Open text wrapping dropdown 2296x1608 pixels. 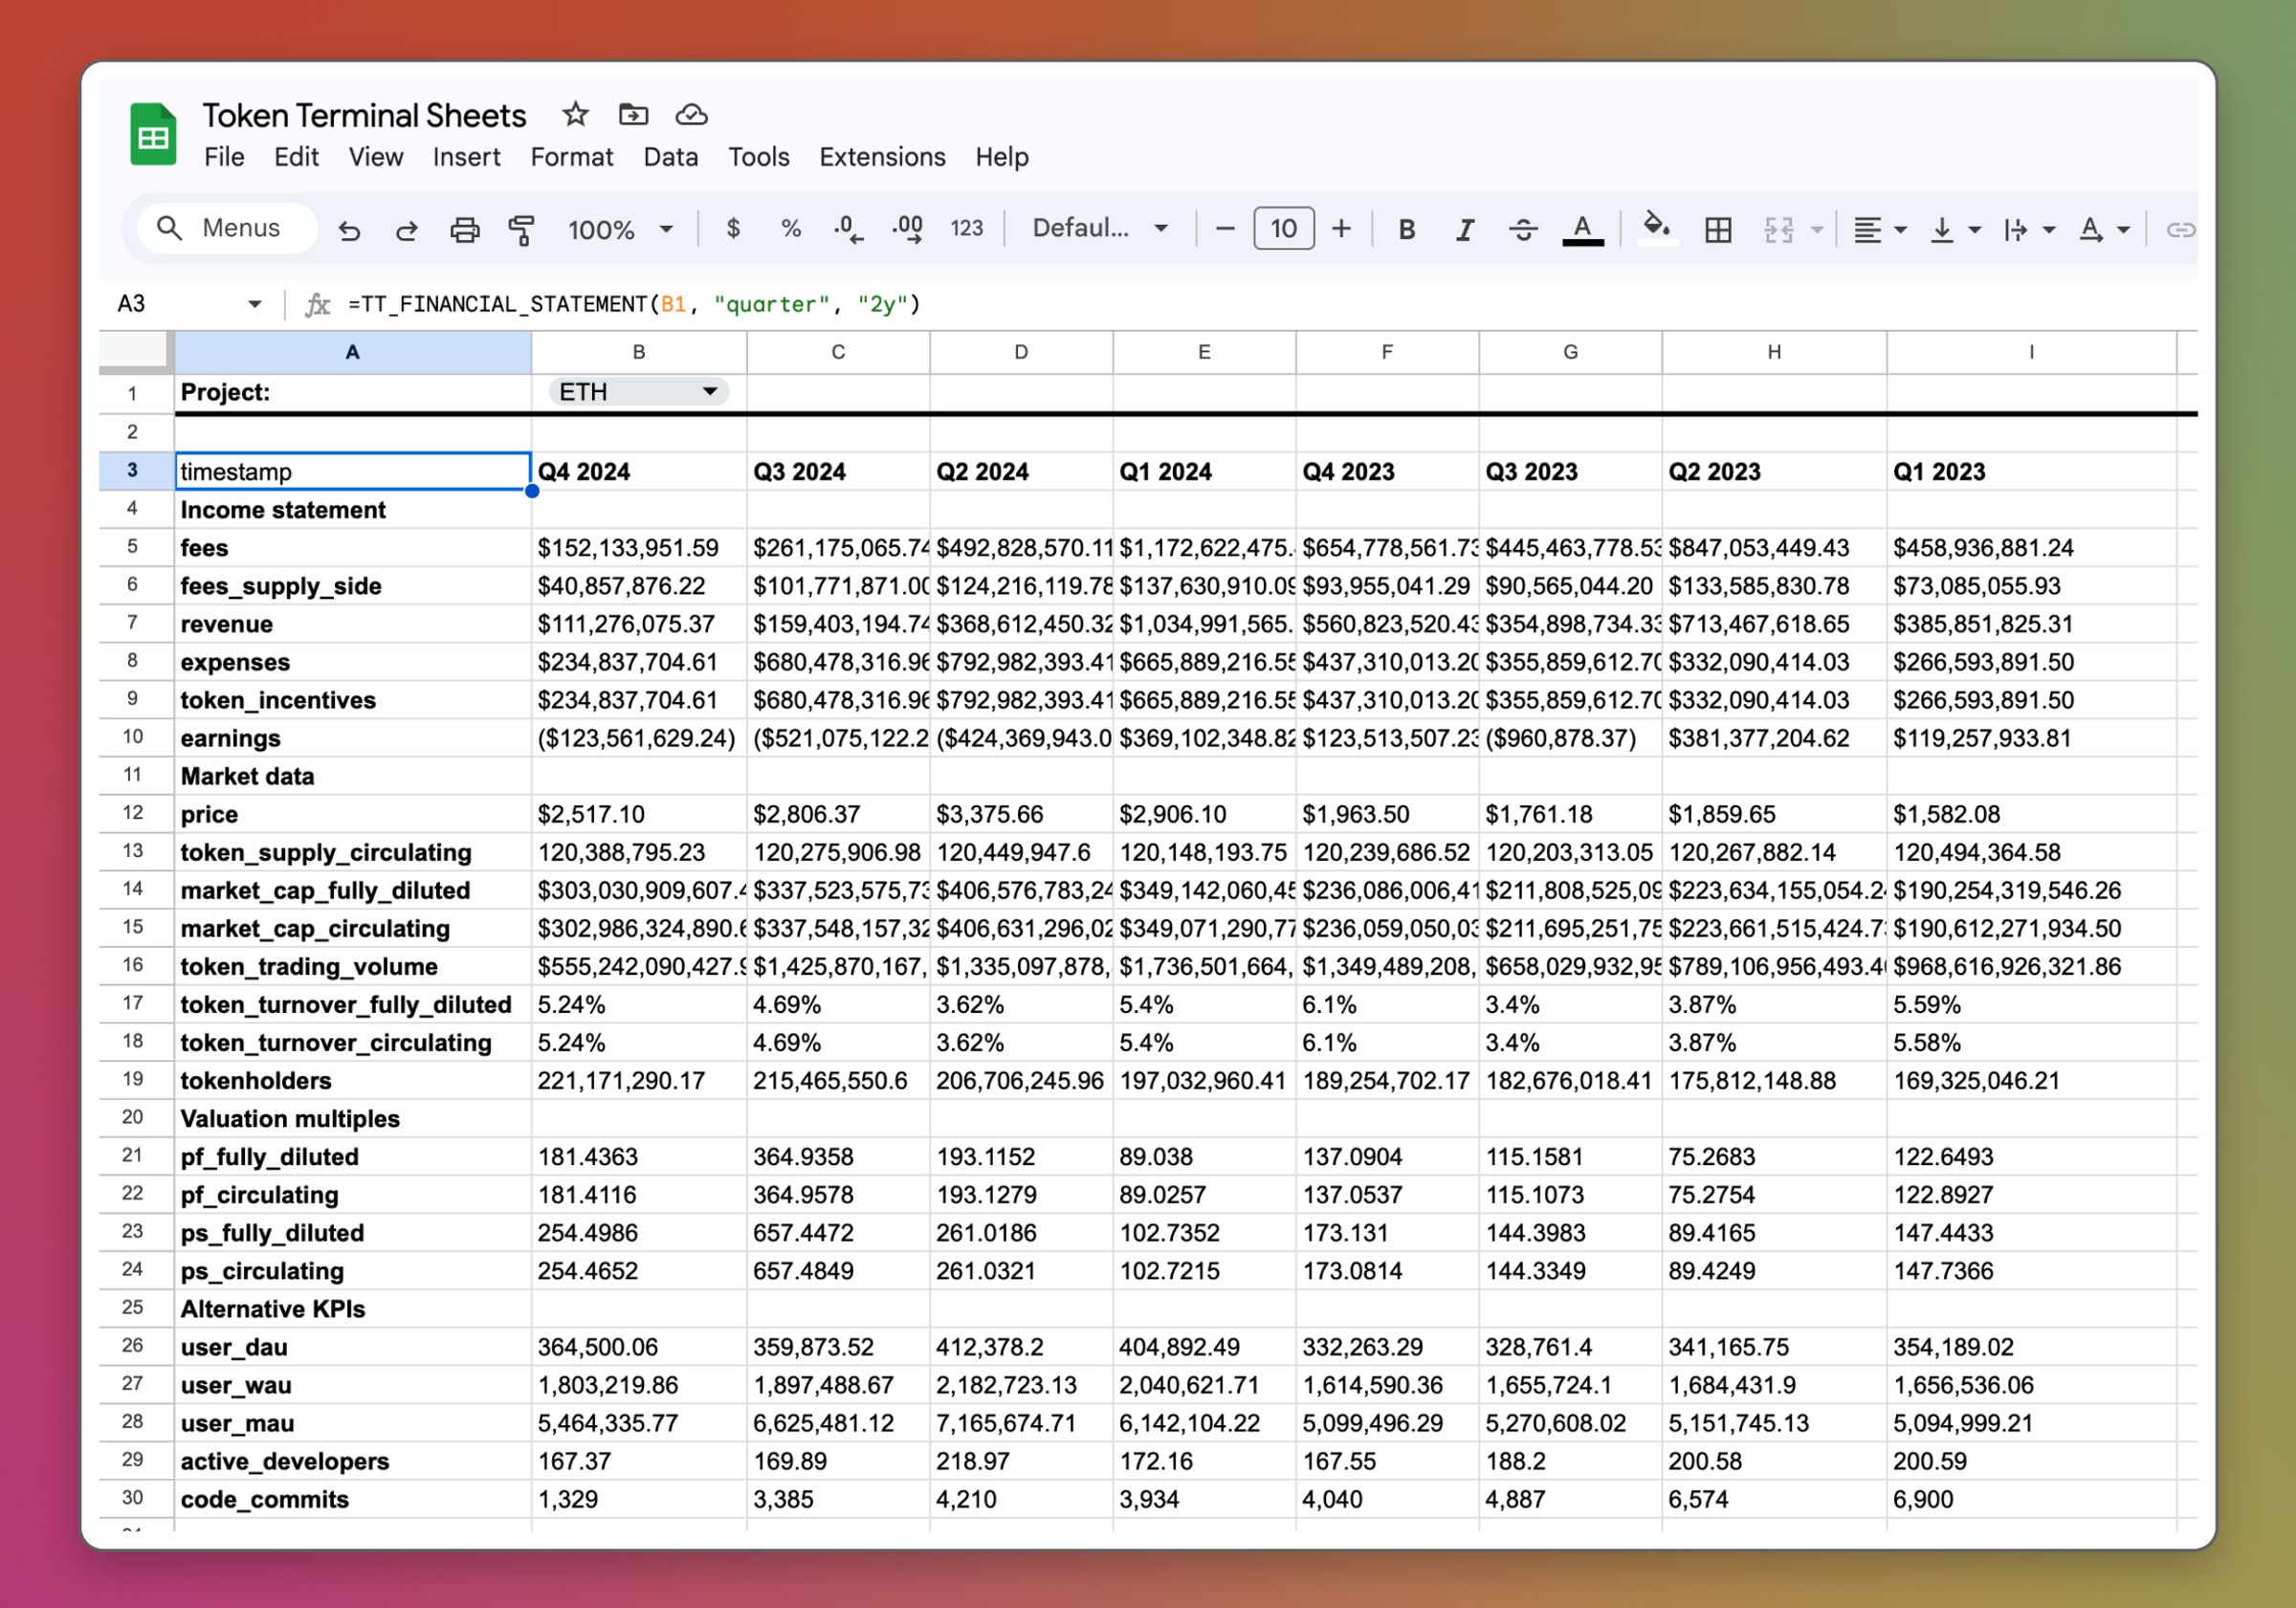2029,230
